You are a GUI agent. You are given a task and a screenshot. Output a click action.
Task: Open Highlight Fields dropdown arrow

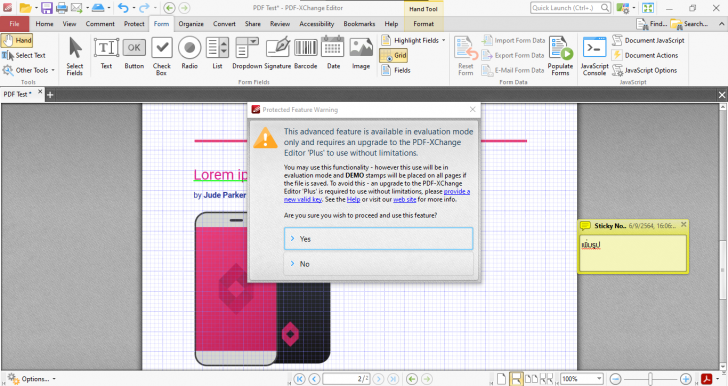click(443, 40)
